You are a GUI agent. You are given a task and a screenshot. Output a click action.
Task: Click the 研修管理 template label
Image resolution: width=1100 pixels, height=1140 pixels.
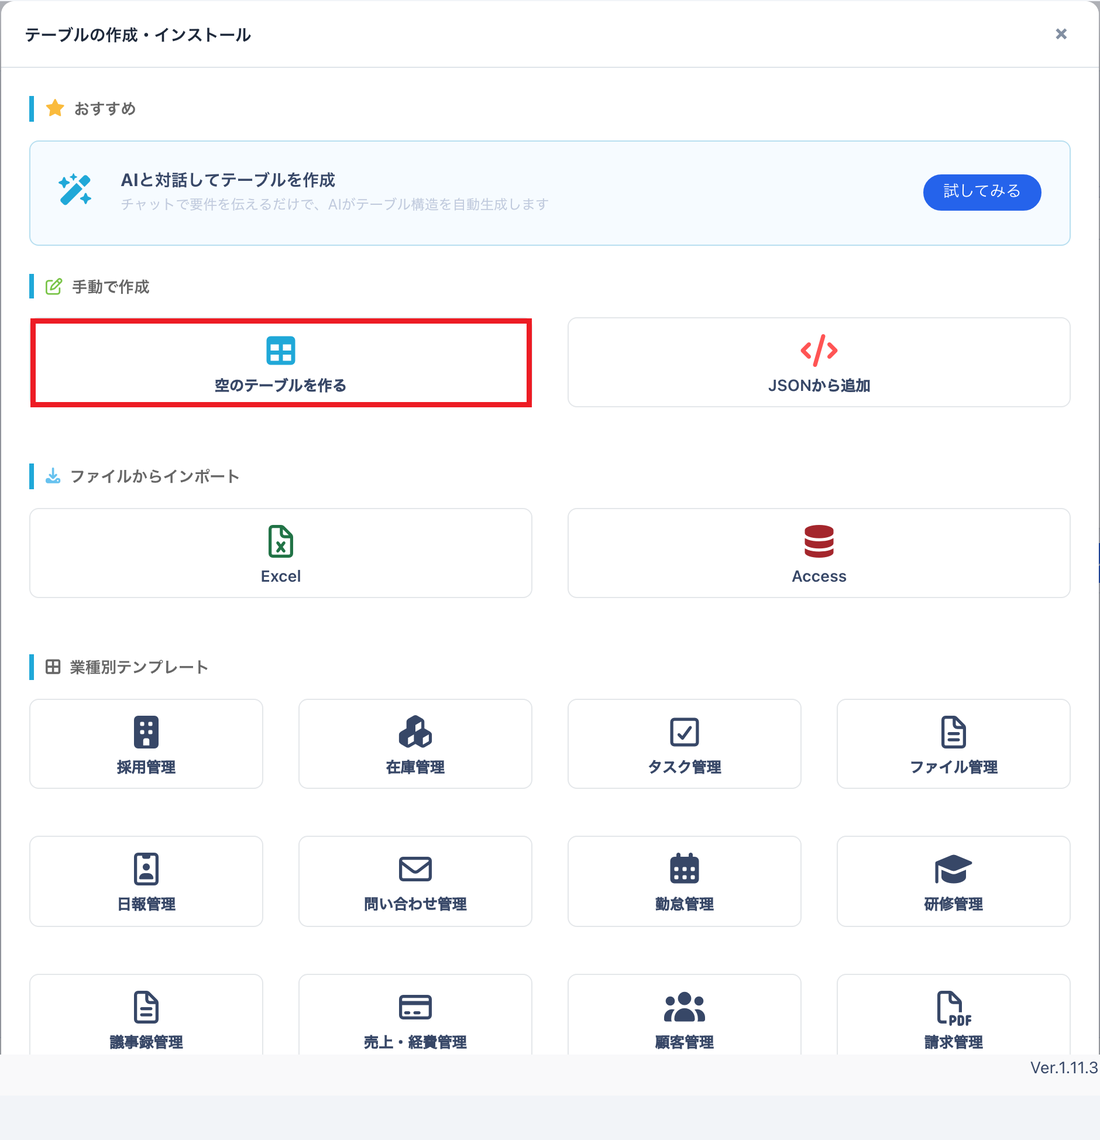(x=953, y=904)
